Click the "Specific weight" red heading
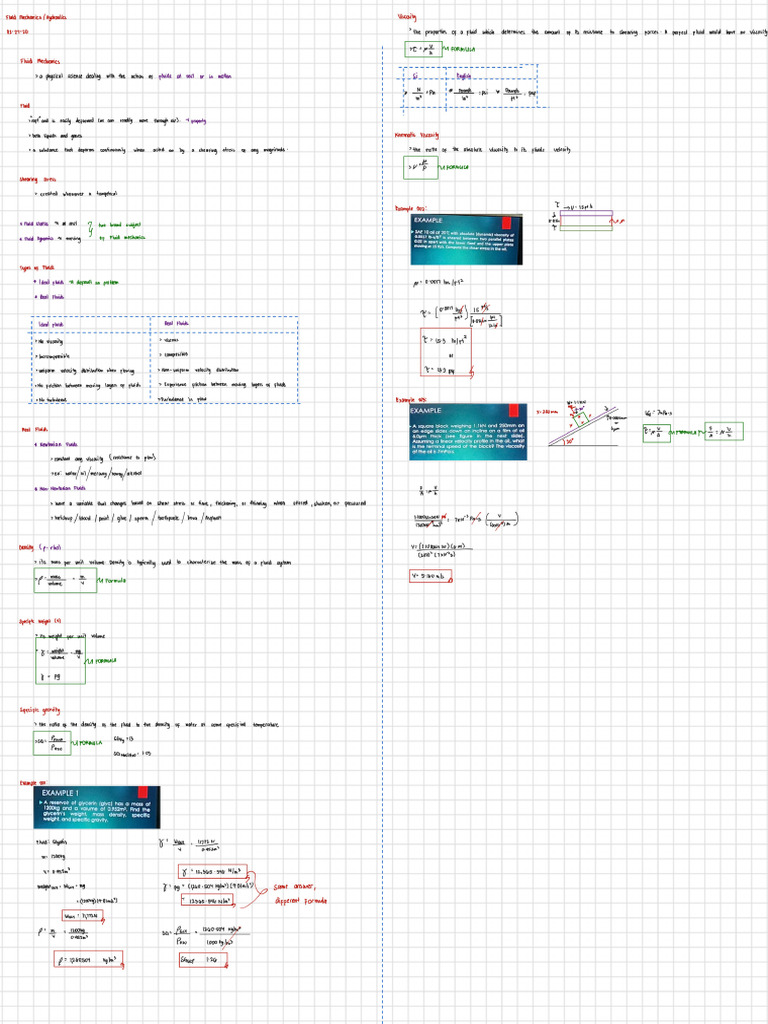Viewport: 768px width, 1024px height. (40, 621)
